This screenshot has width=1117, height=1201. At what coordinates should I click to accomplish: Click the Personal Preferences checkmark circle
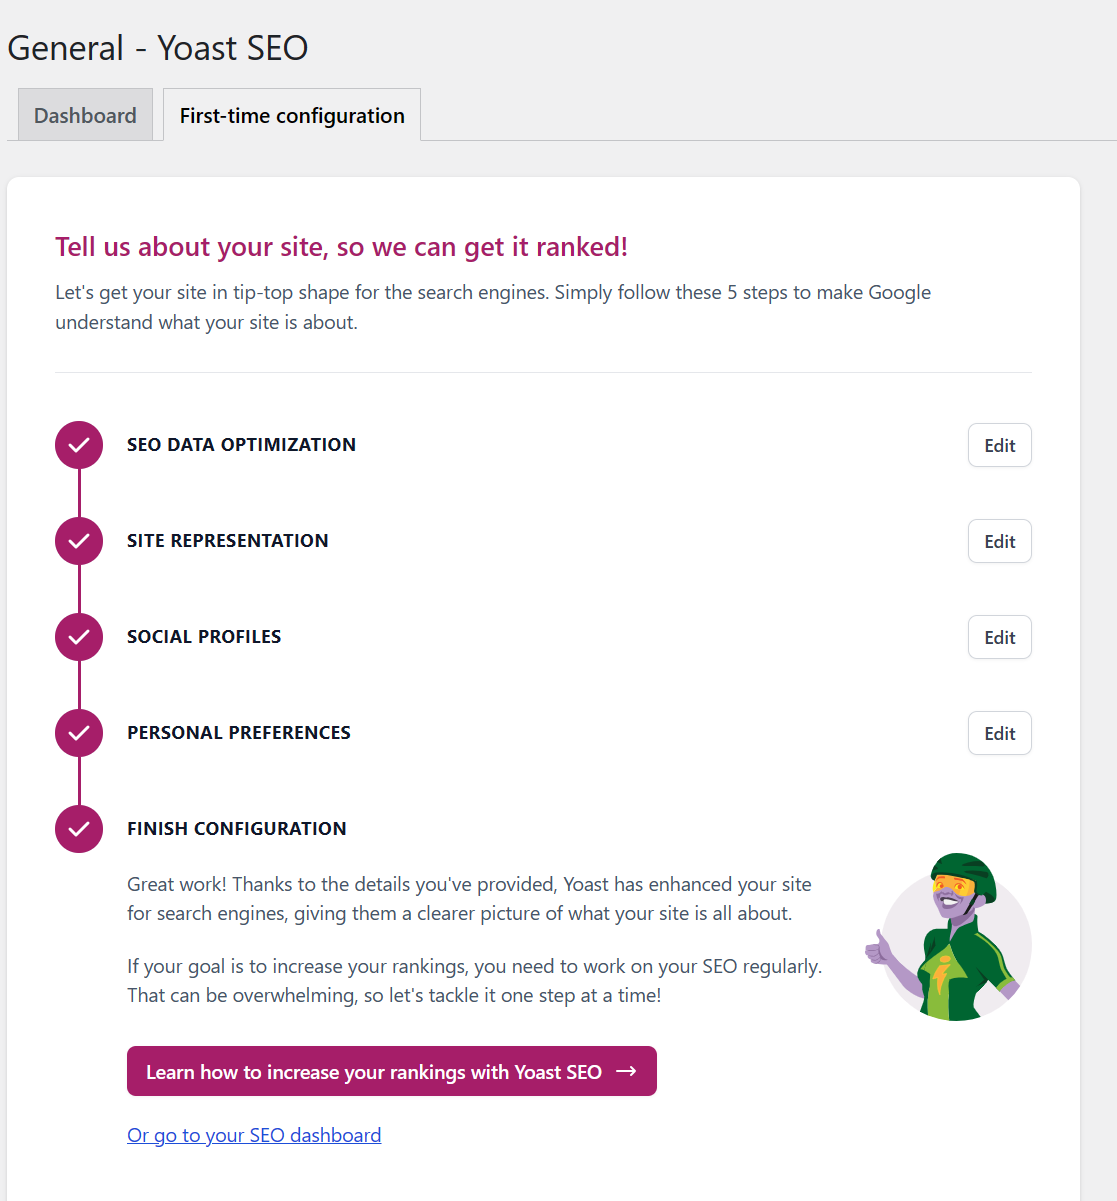pyautogui.click(x=79, y=733)
